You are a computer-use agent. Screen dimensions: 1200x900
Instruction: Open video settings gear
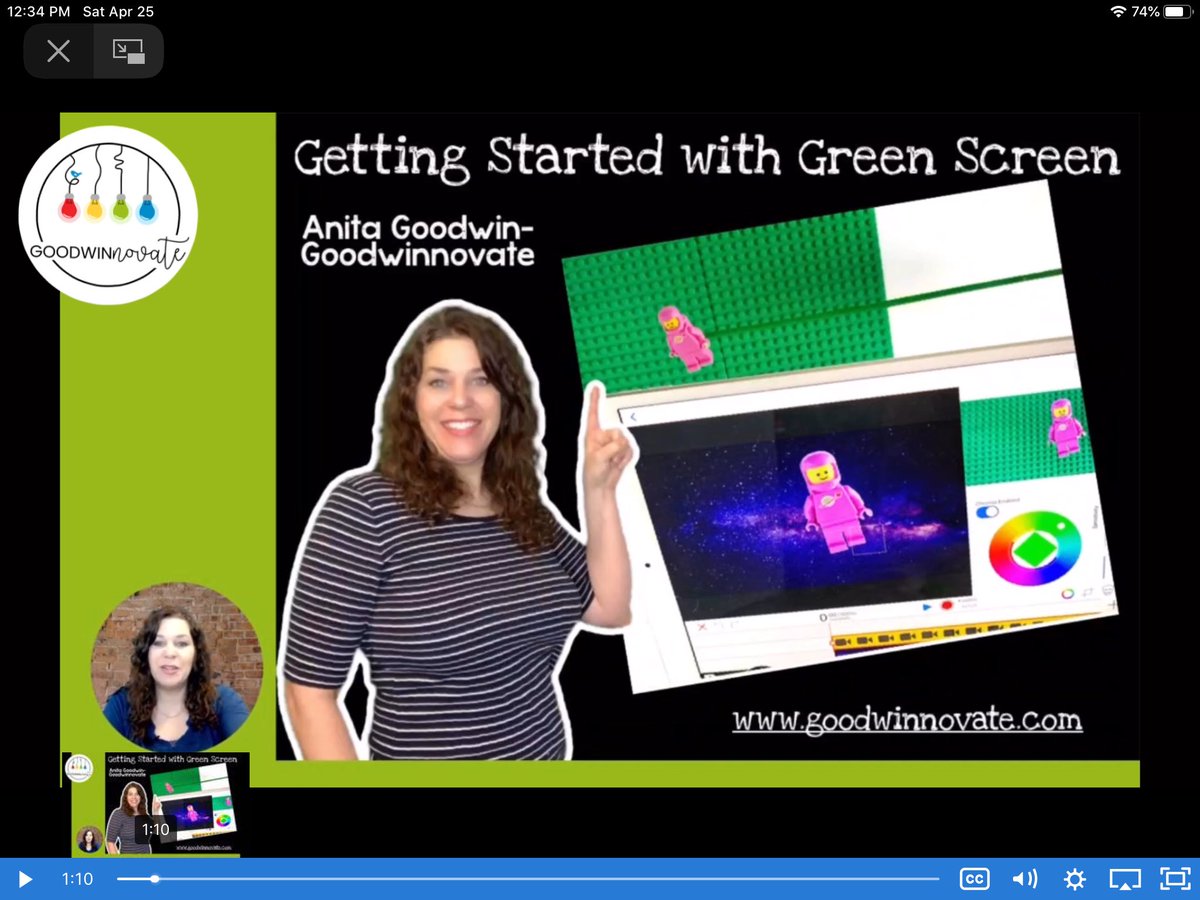tap(1075, 879)
